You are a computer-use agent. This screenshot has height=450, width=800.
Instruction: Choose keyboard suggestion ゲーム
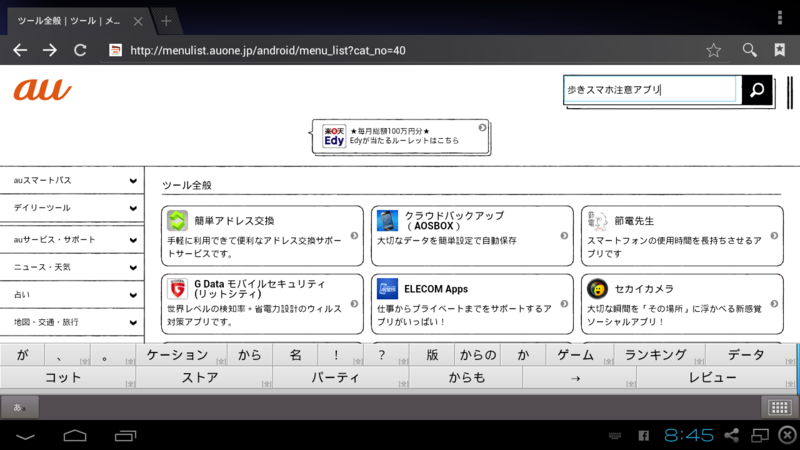[579, 355]
